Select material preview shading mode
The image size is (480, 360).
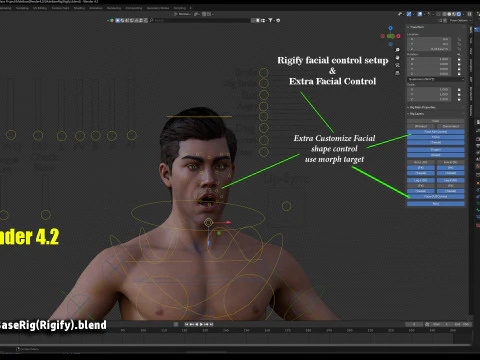454,14
